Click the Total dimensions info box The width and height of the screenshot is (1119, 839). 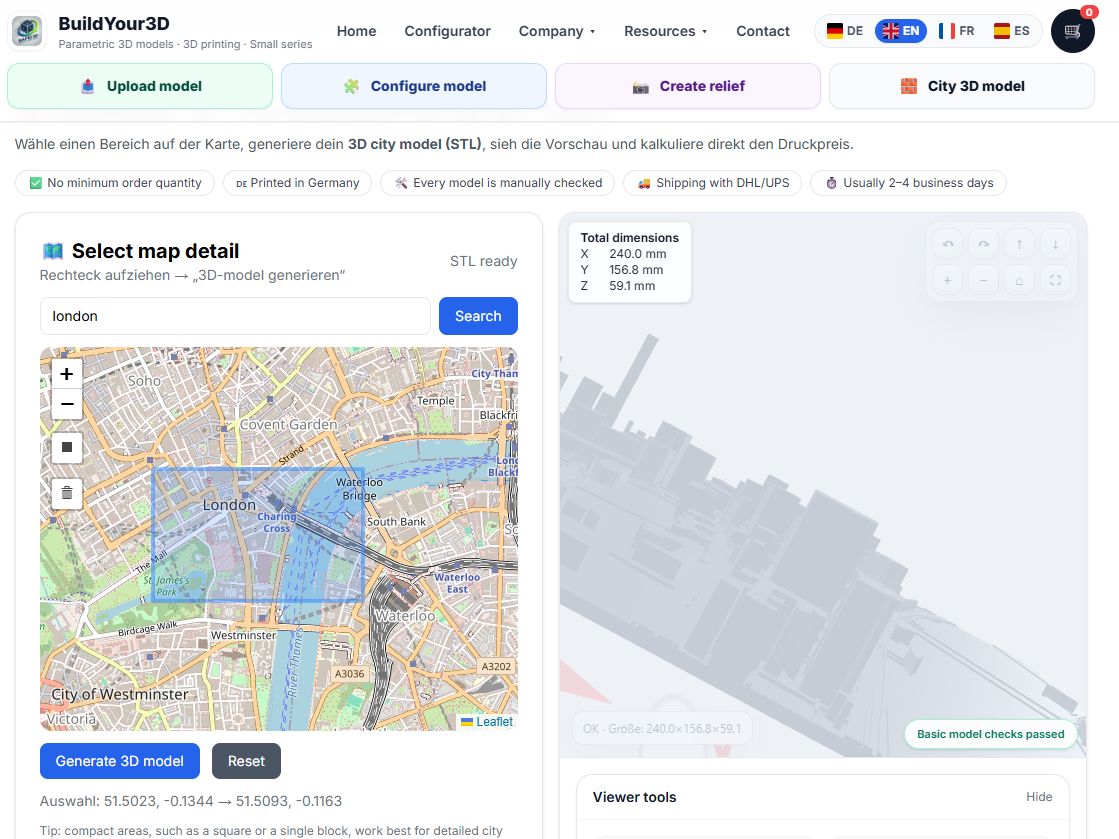tap(629, 262)
